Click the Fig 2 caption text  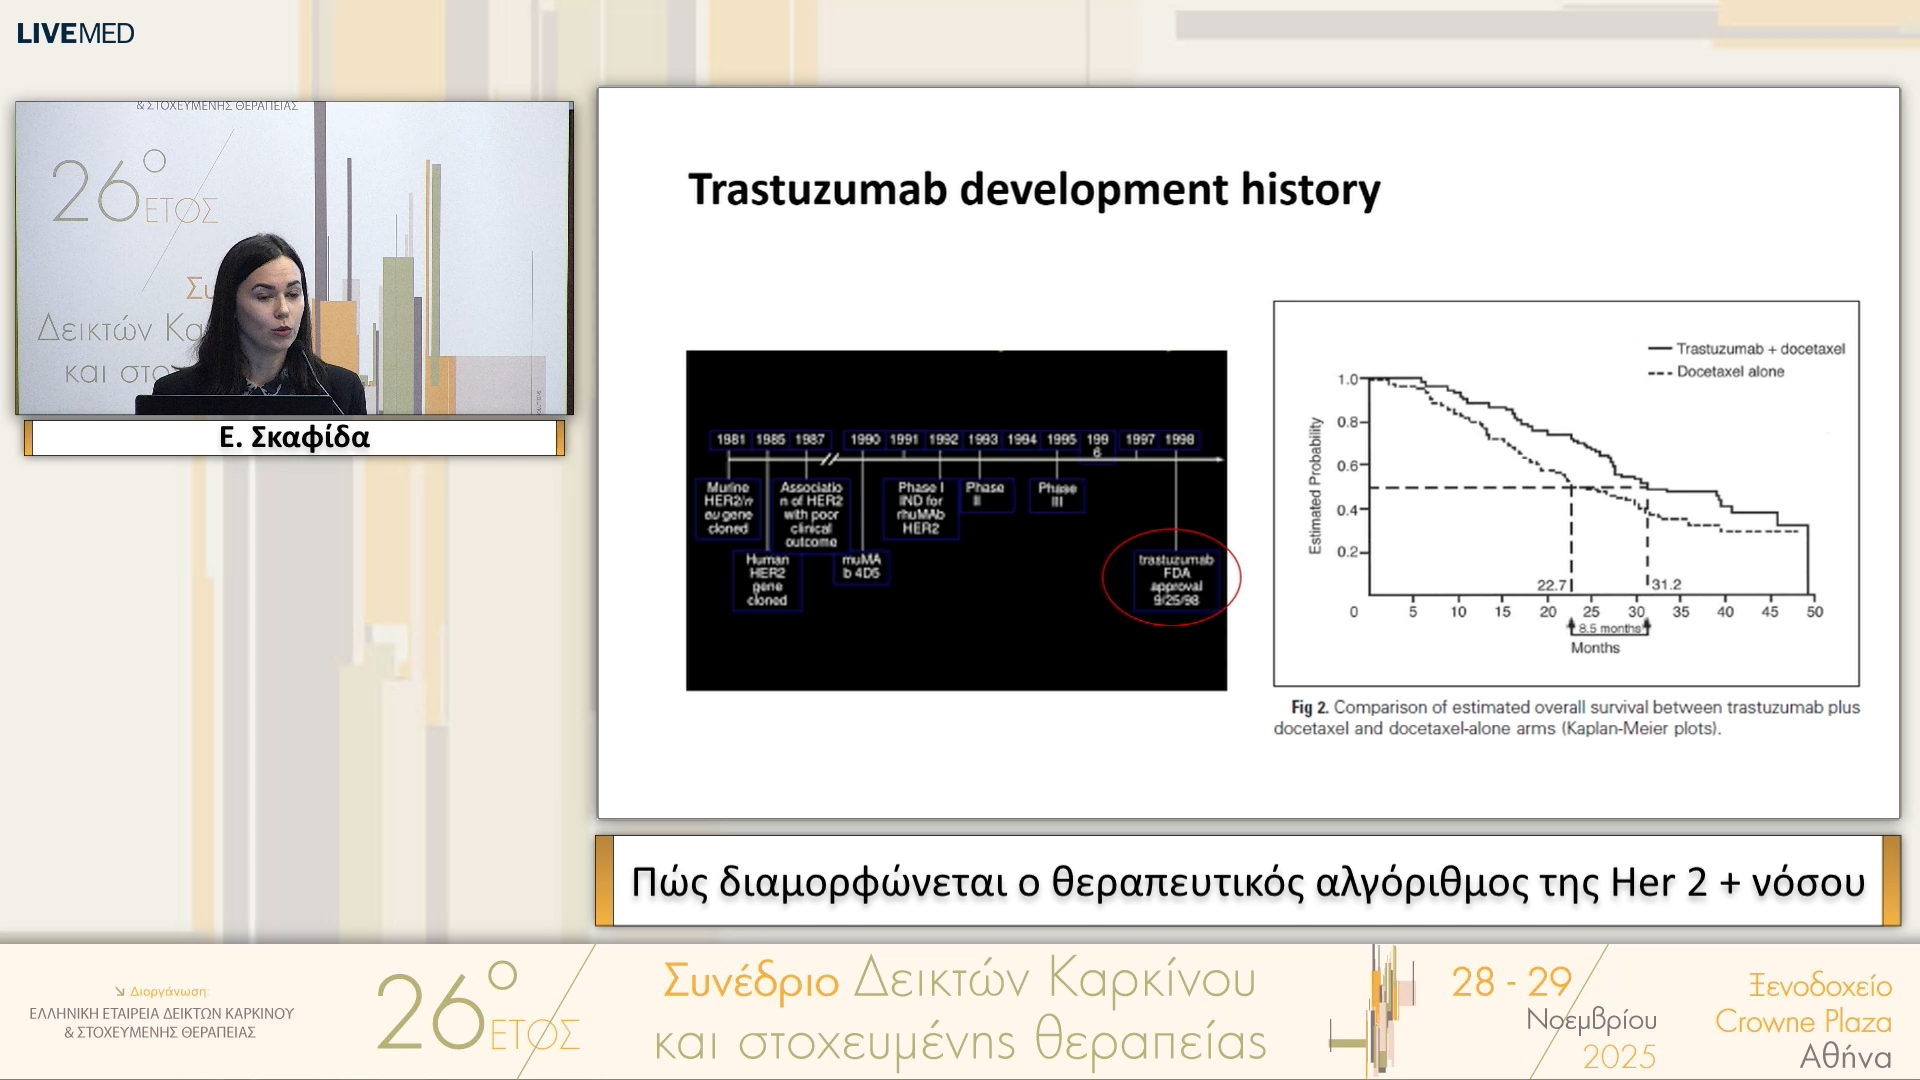point(1566,718)
